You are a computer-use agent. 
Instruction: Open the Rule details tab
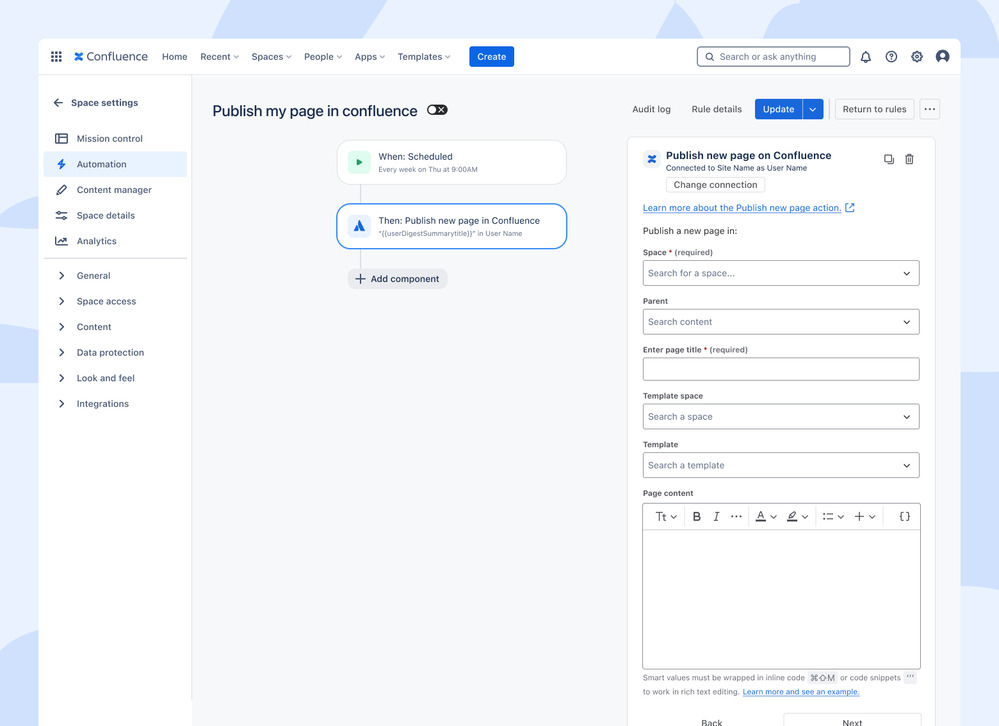717,109
